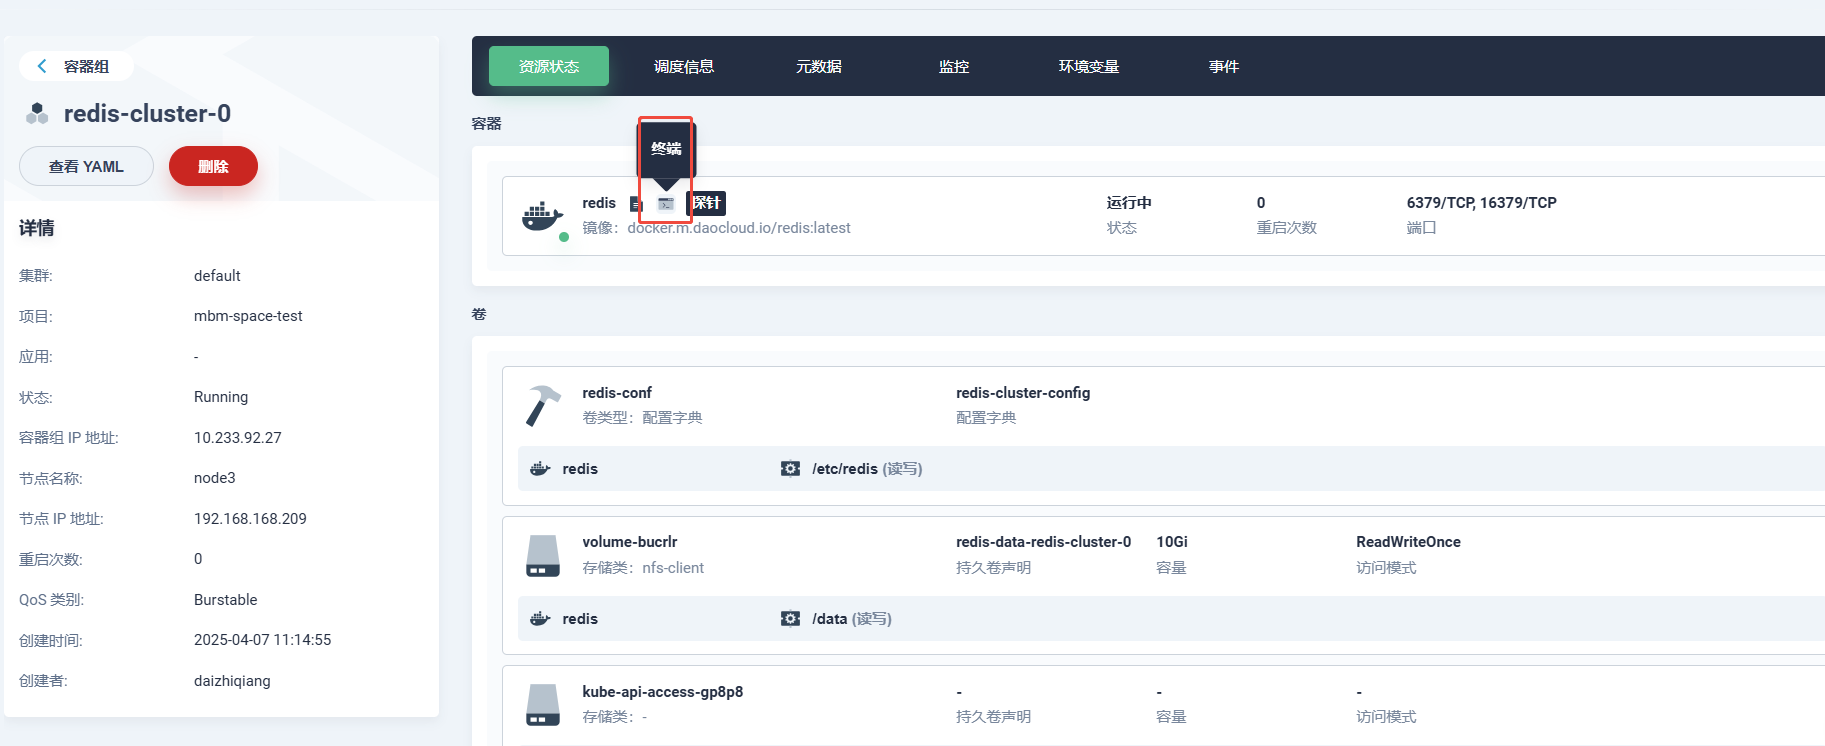Click the back arrow beside 容器组
The height and width of the screenshot is (746, 1825).
pyautogui.click(x=42, y=66)
